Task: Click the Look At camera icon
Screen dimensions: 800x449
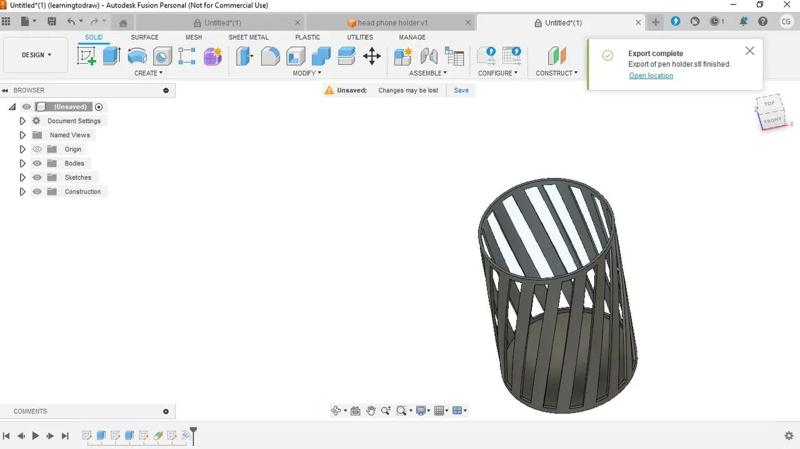Action: [x=356, y=410]
